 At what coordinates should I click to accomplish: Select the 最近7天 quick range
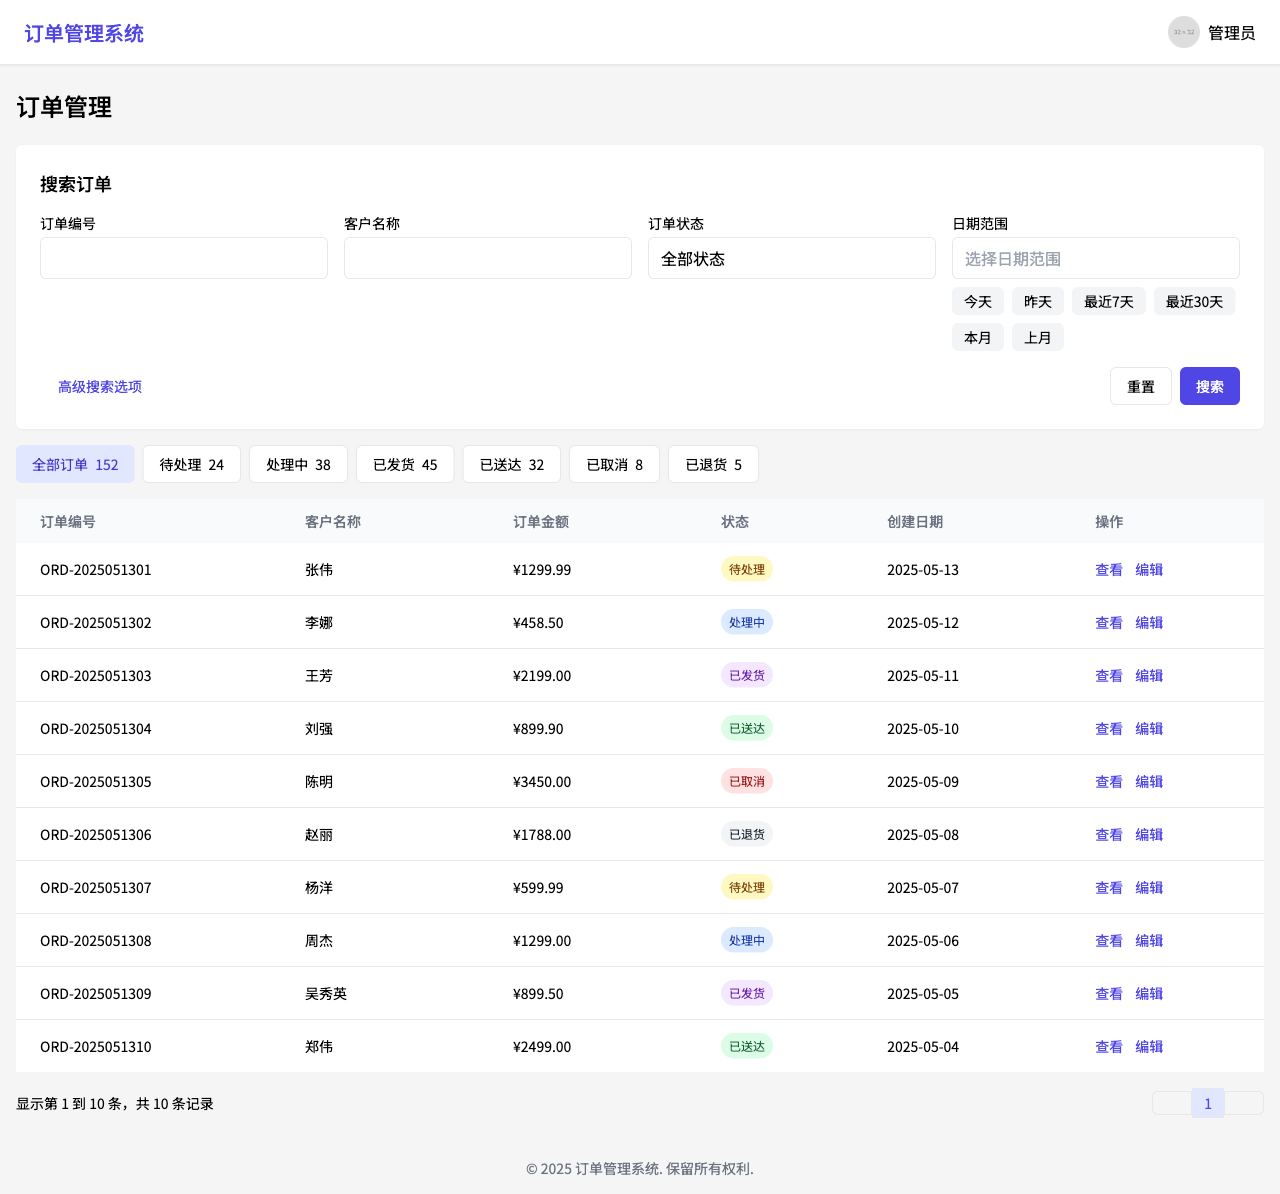tap(1108, 302)
